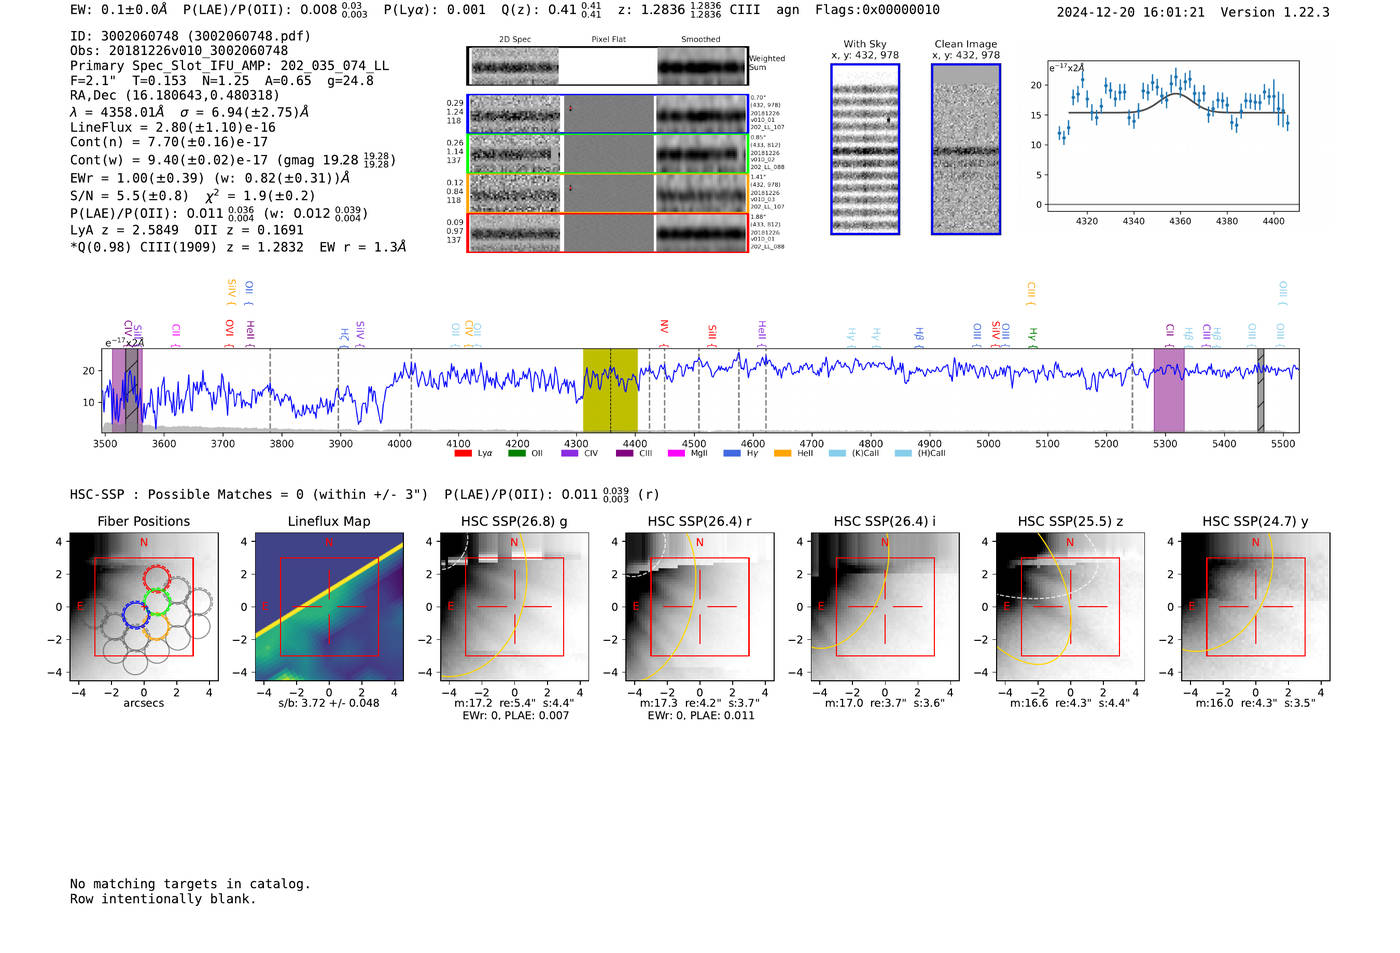Click the Primary Spec_Slot_IFU_AMP text

click(x=230, y=66)
